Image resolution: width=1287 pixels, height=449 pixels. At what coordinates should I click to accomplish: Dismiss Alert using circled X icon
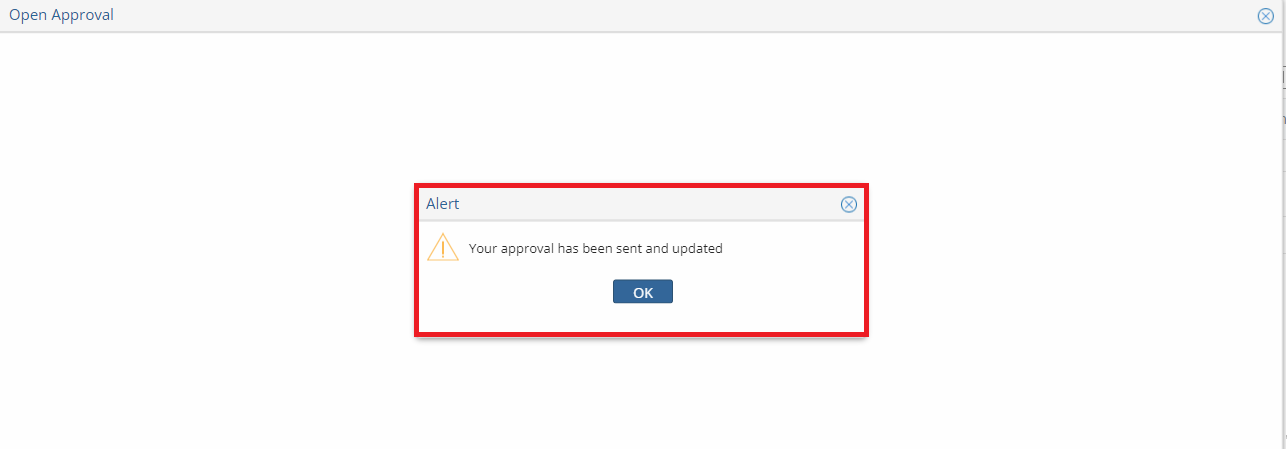tap(848, 204)
